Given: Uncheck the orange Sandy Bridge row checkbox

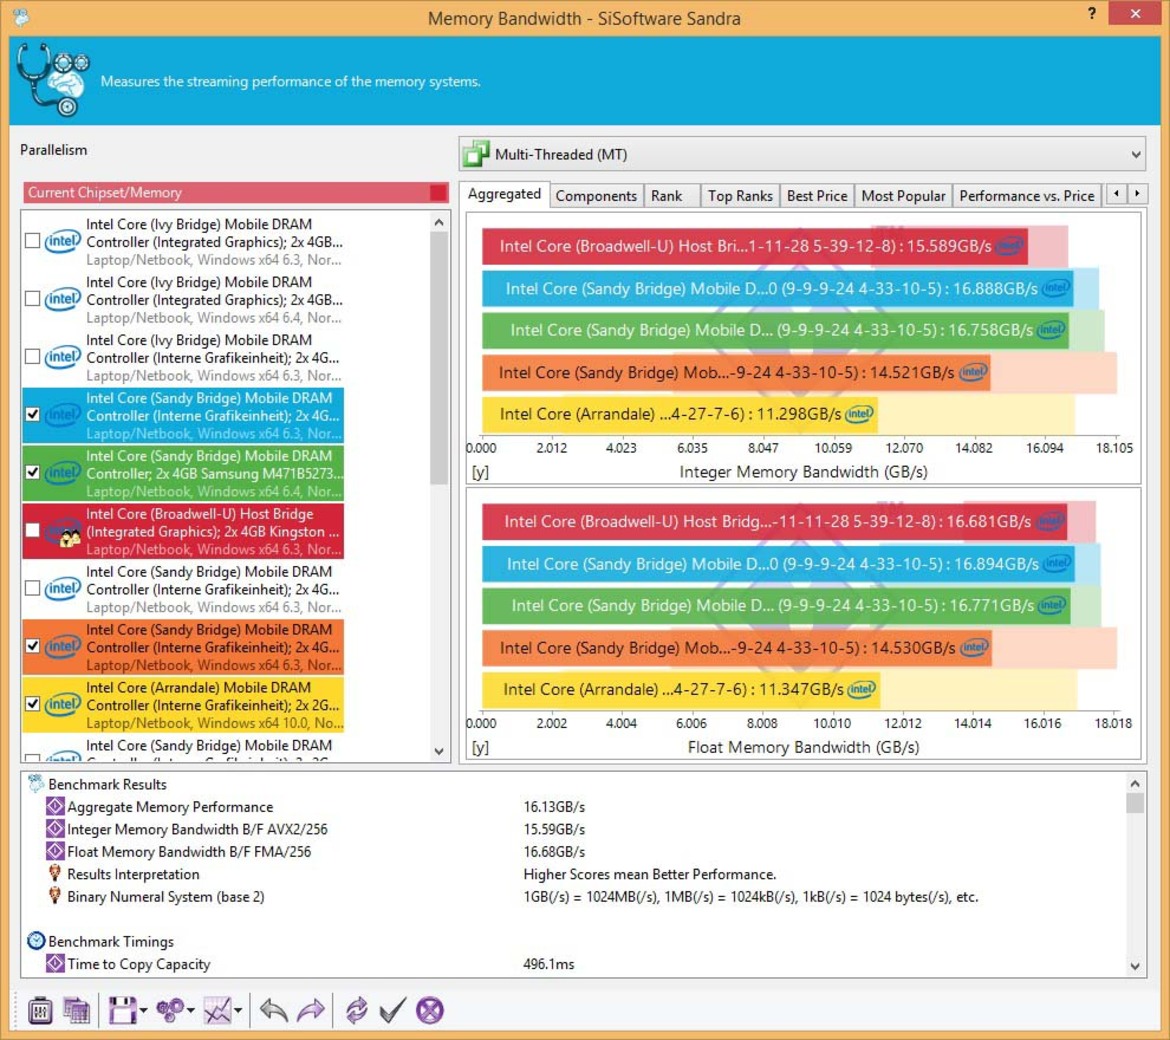Looking at the screenshot, I should point(32,646).
